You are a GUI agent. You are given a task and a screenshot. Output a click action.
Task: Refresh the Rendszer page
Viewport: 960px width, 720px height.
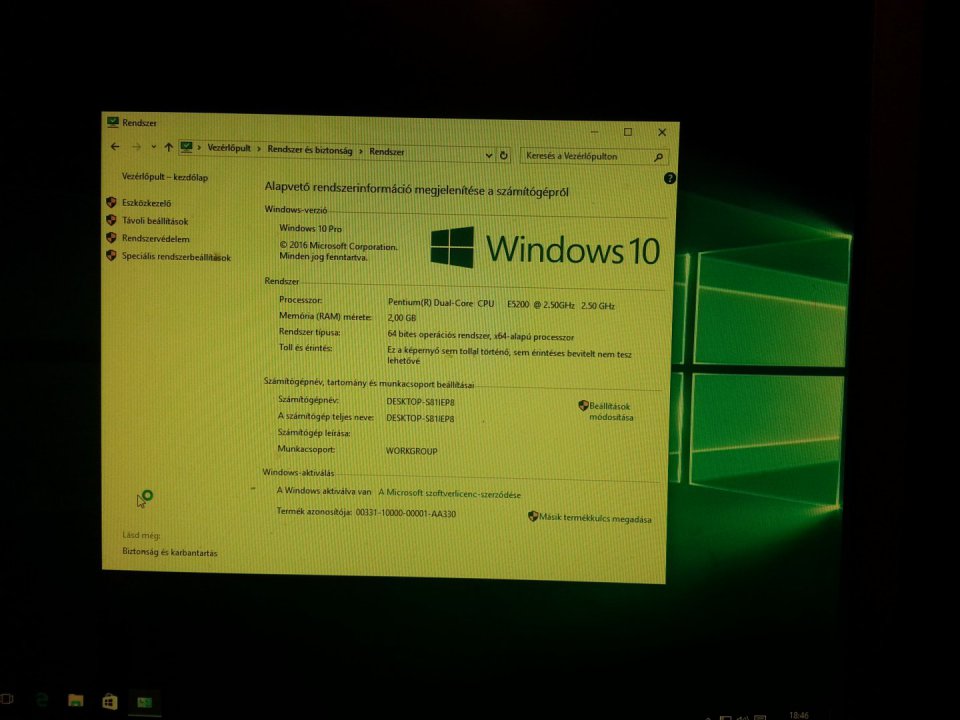tap(503, 156)
